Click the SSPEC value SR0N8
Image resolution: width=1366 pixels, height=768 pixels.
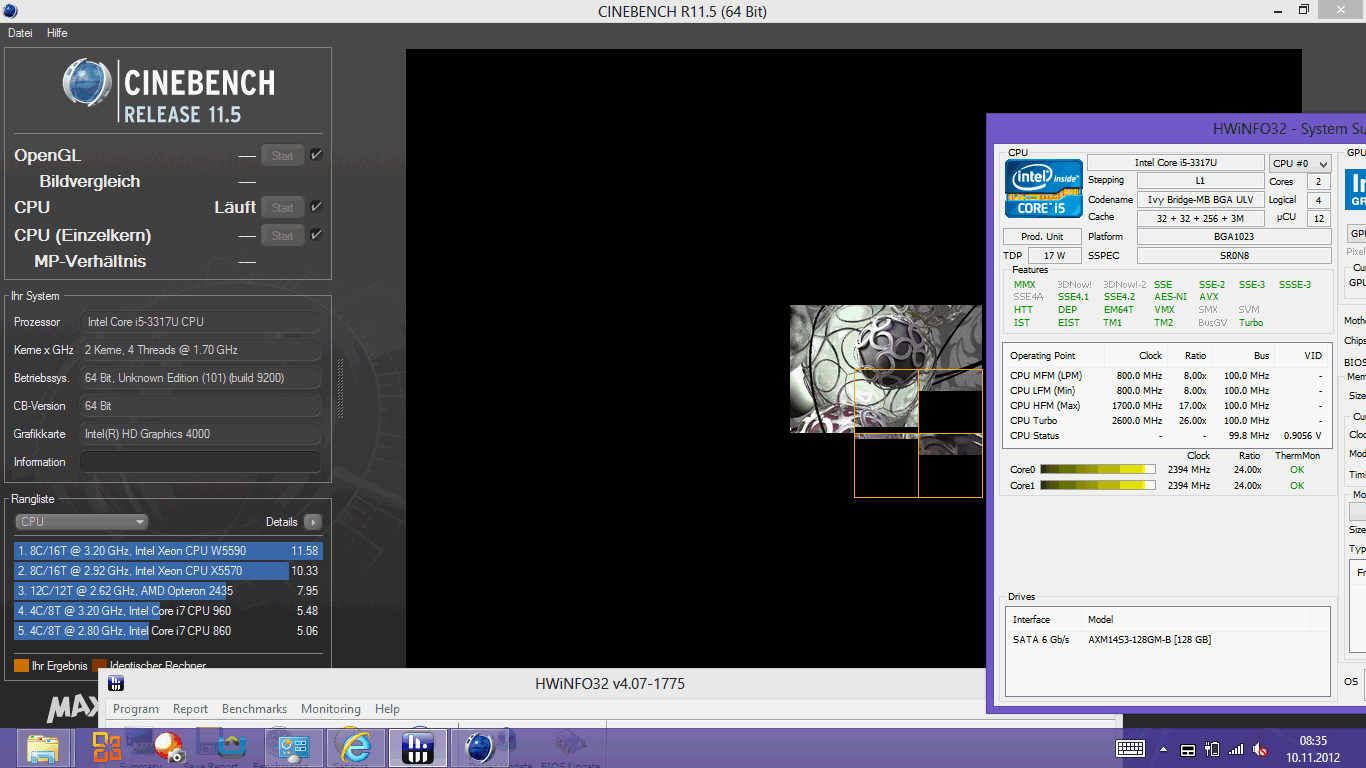coord(1234,256)
